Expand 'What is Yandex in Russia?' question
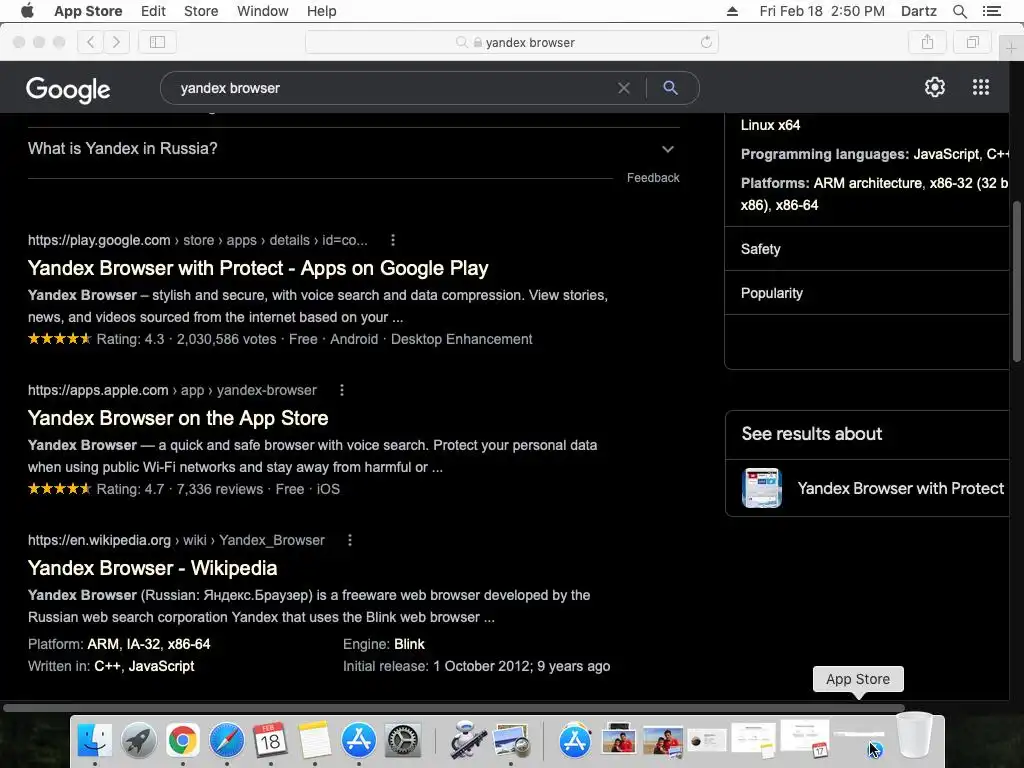The image size is (1024, 768). (353, 149)
